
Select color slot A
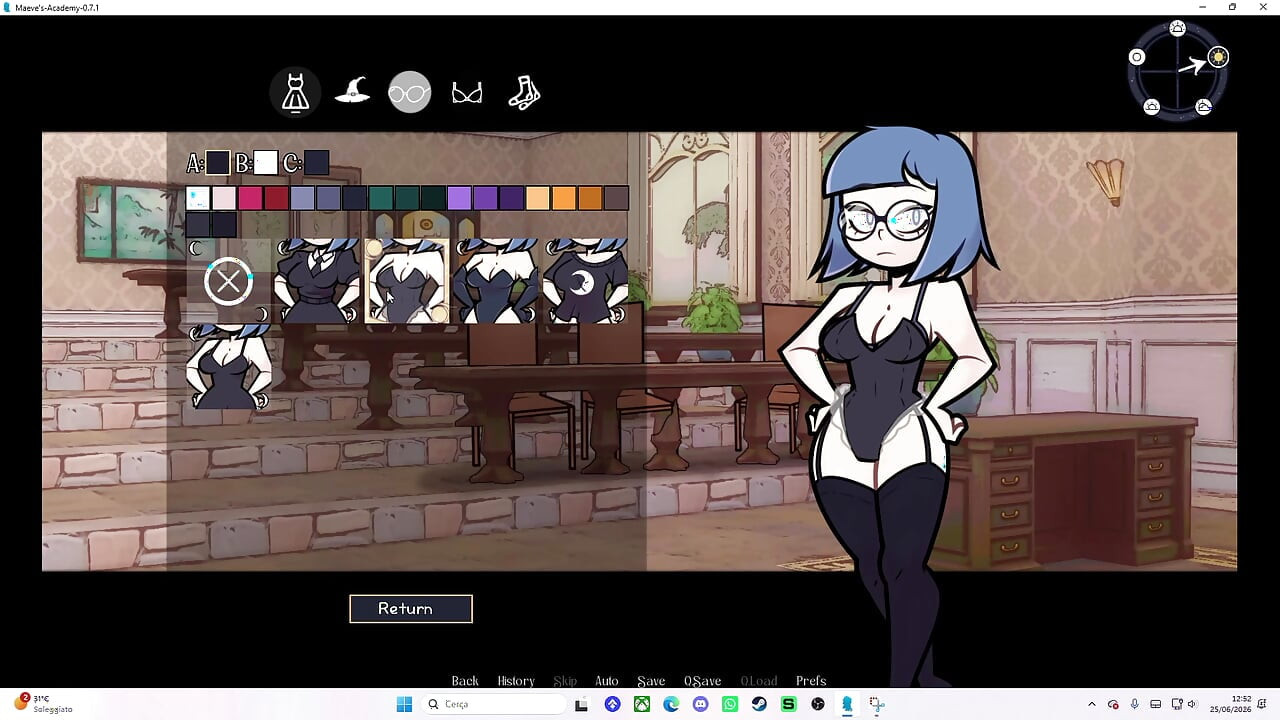pyautogui.click(x=218, y=163)
